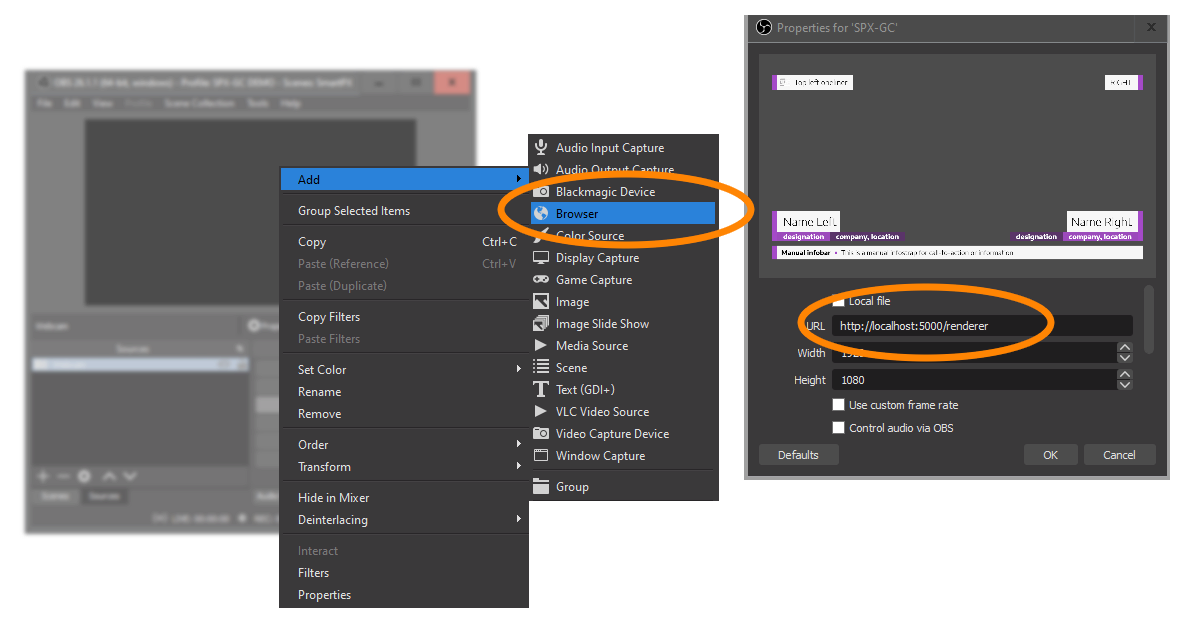Click the Scene list icon
The height and width of the screenshot is (623, 1189).
541,367
